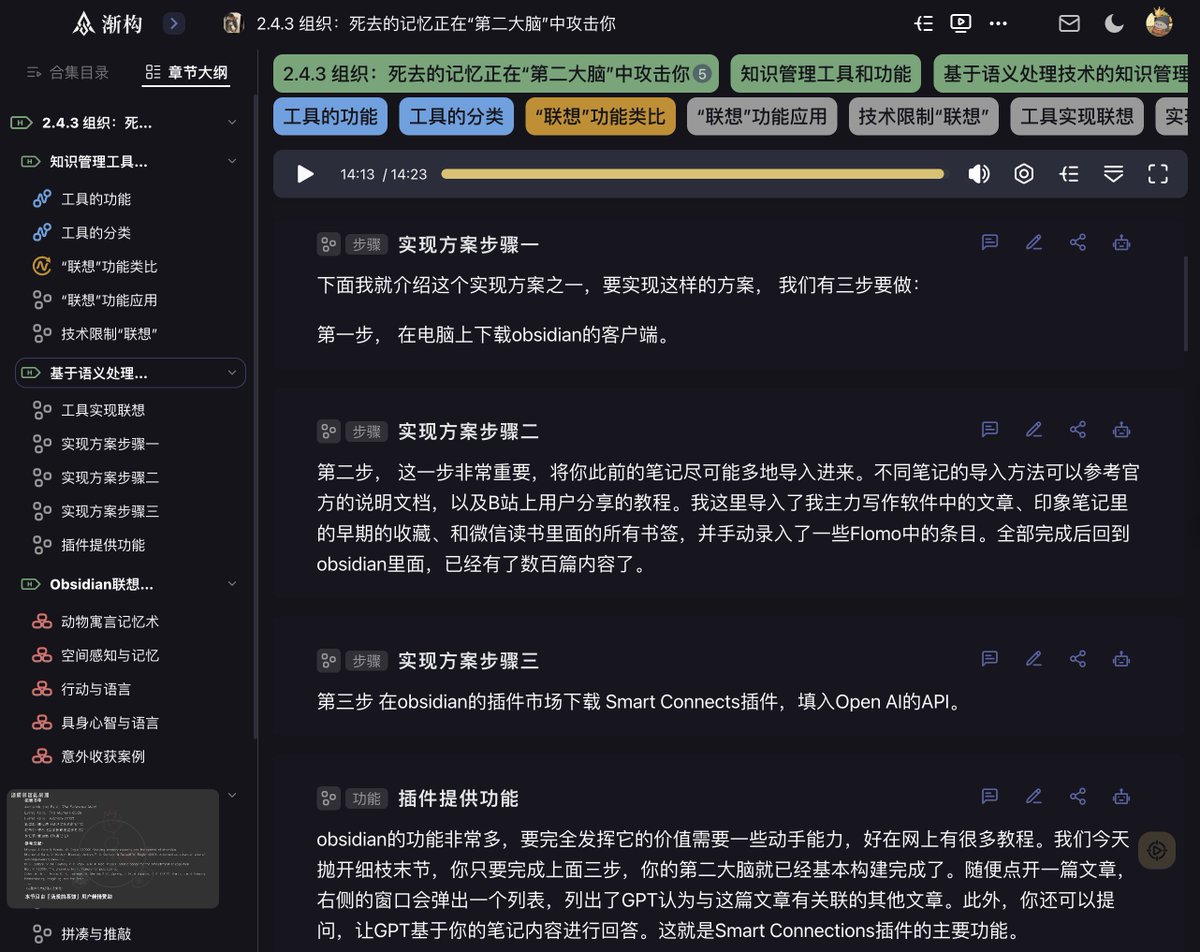This screenshot has width=1200, height=952.
Task: Open AI robot for 实现方案步骤二 card
Action: click(1122, 429)
